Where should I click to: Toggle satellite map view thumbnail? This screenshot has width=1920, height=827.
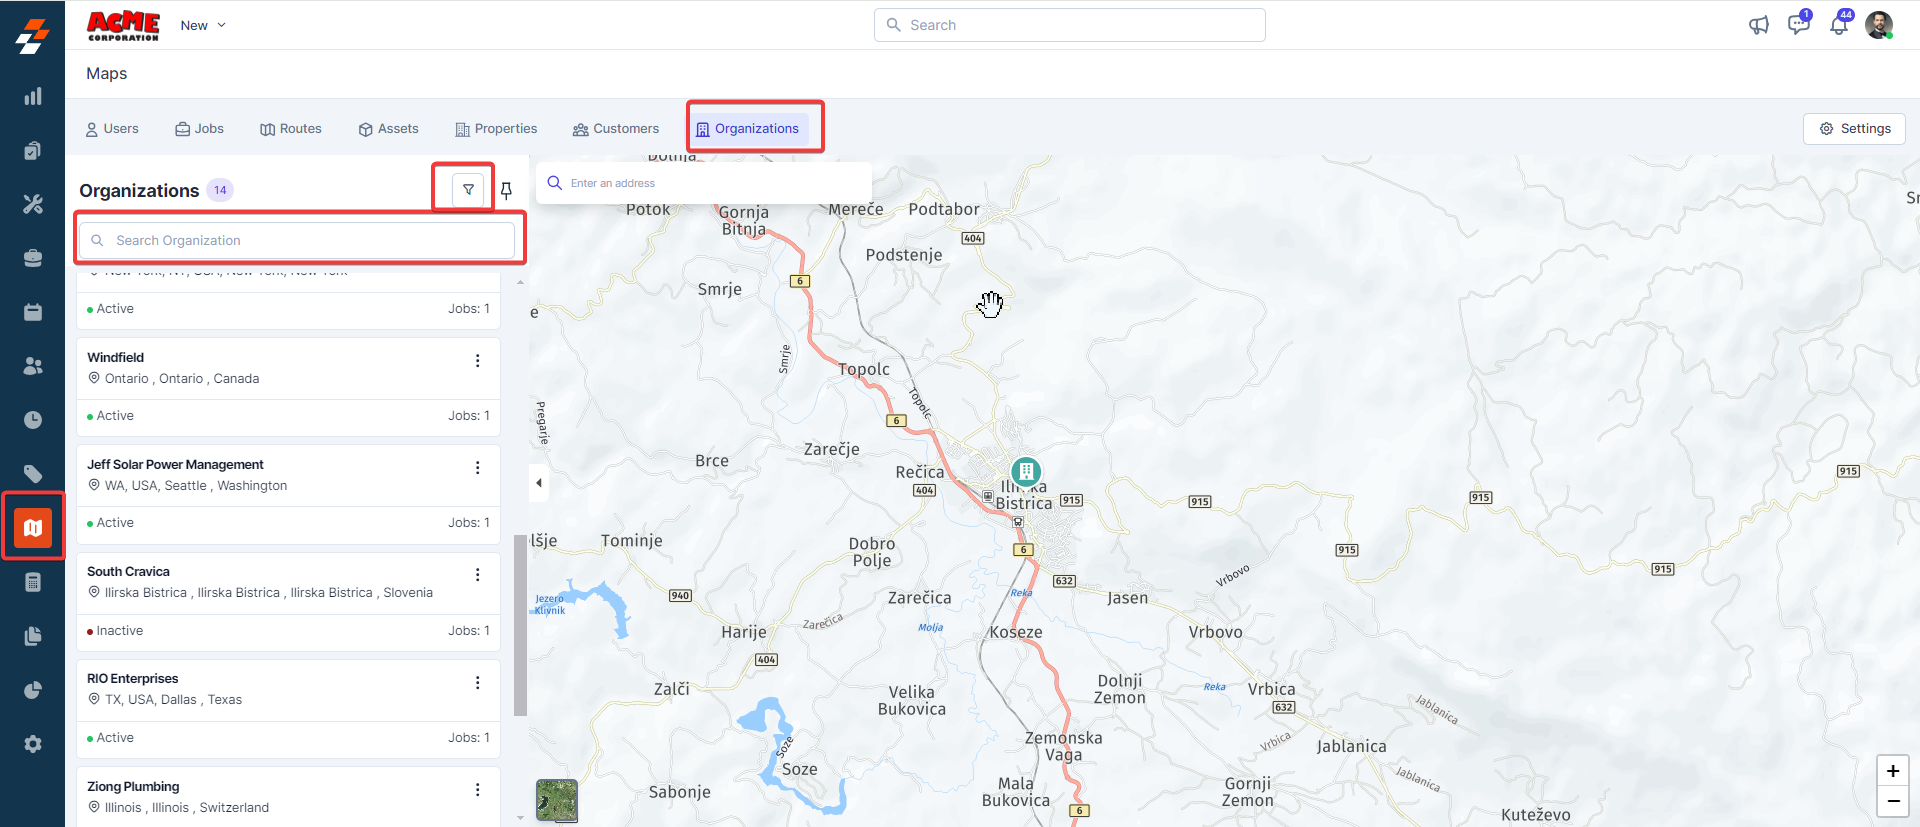(557, 800)
